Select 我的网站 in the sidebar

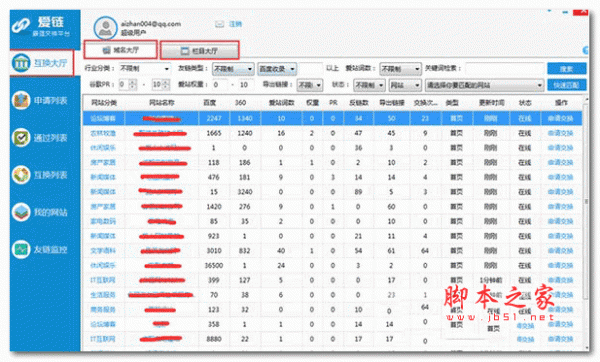coord(51,212)
